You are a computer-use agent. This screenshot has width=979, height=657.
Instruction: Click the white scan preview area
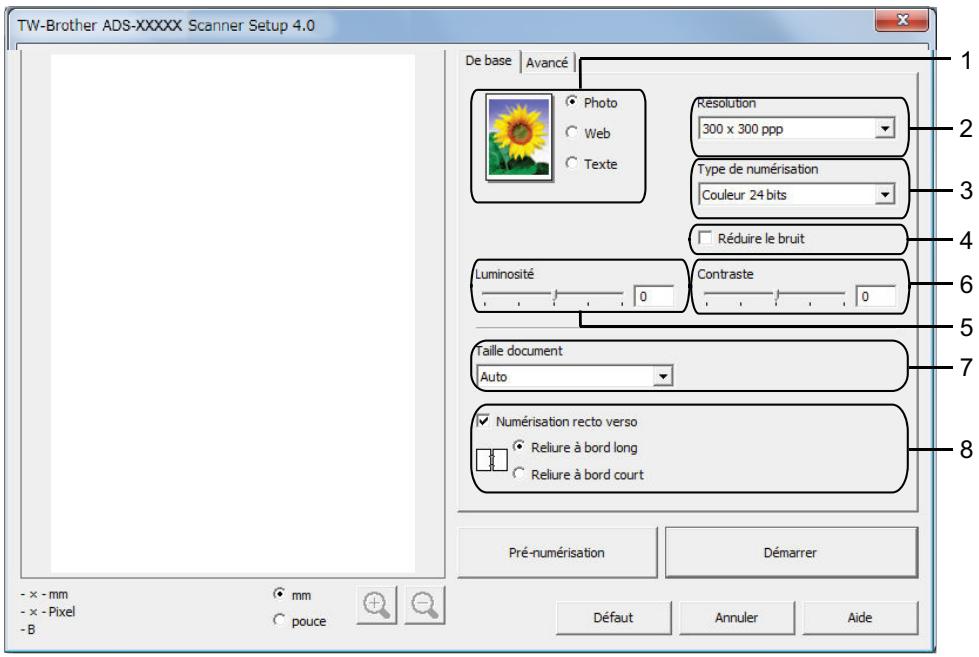click(x=233, y=314)
